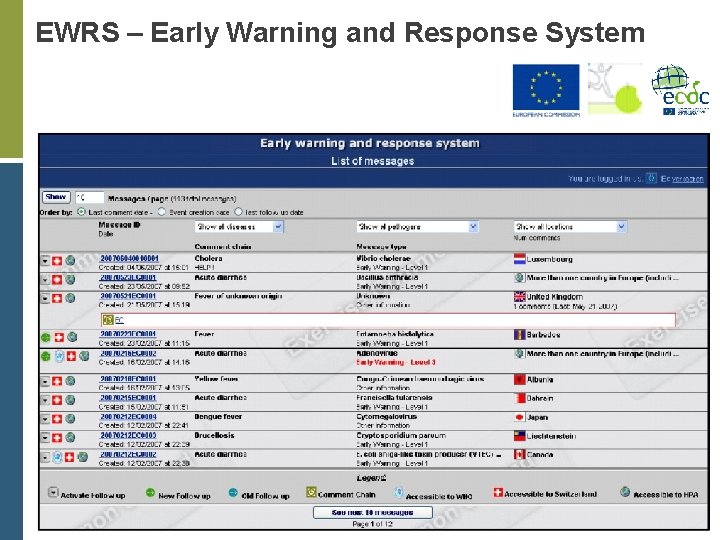Click the HPA globe icon in the Bacillus anthracis row
The width and height of the screenshot is (720, 540).
(x=70, y=280)
